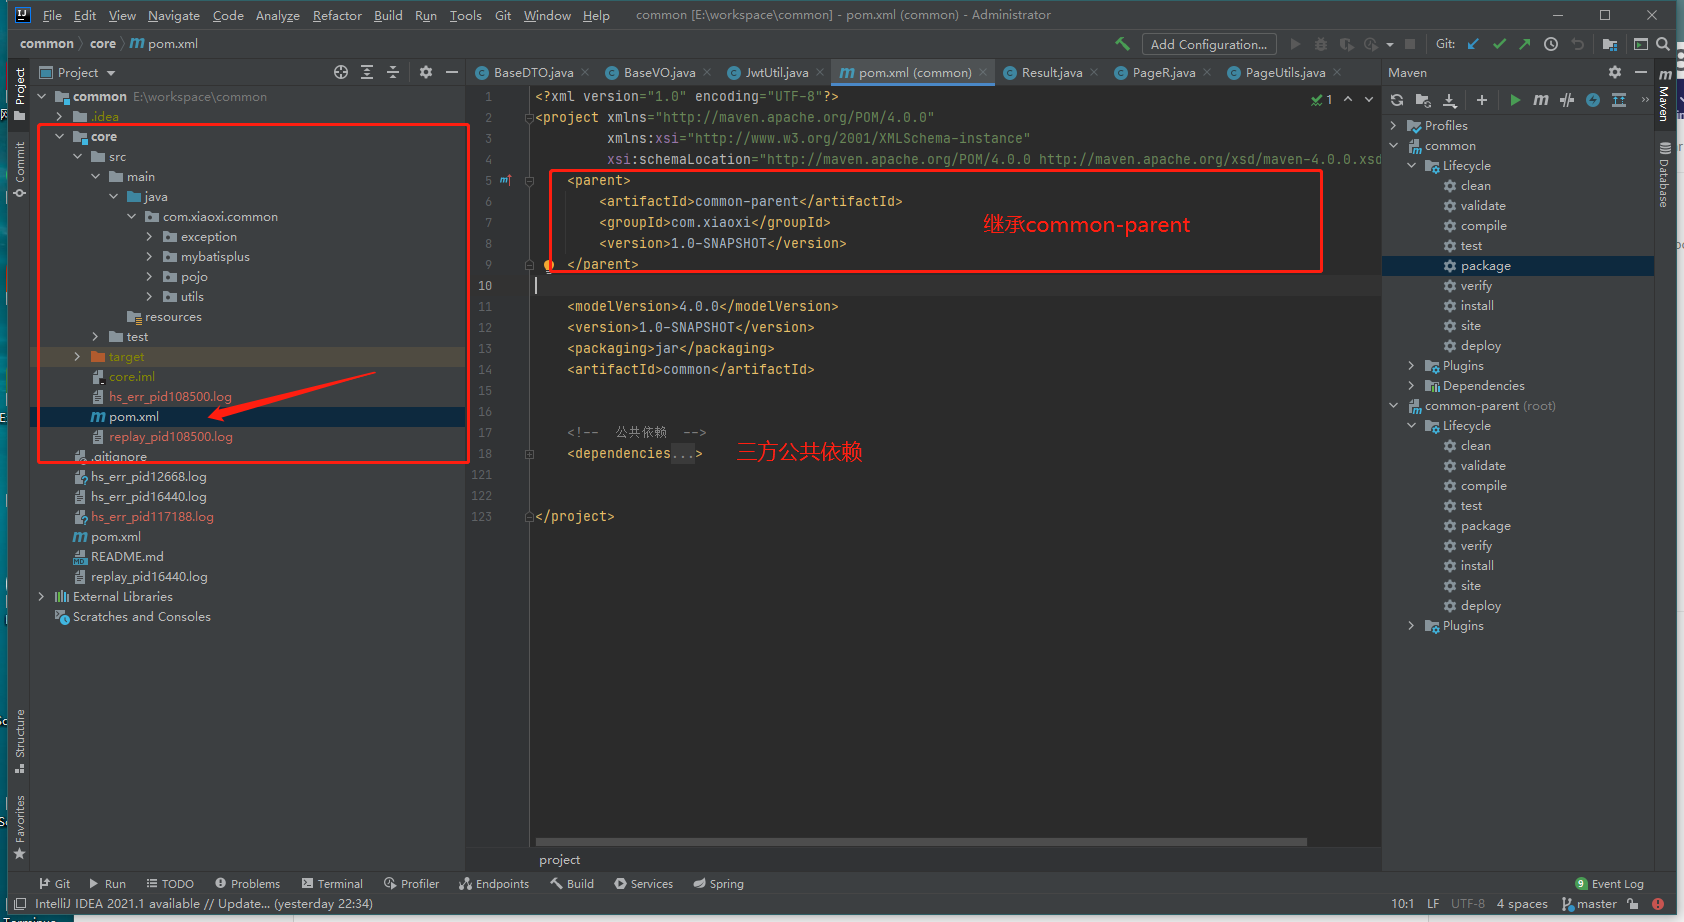Open the Refactor menu
This screenshot has height=922, width=1684.
(337, 15)
